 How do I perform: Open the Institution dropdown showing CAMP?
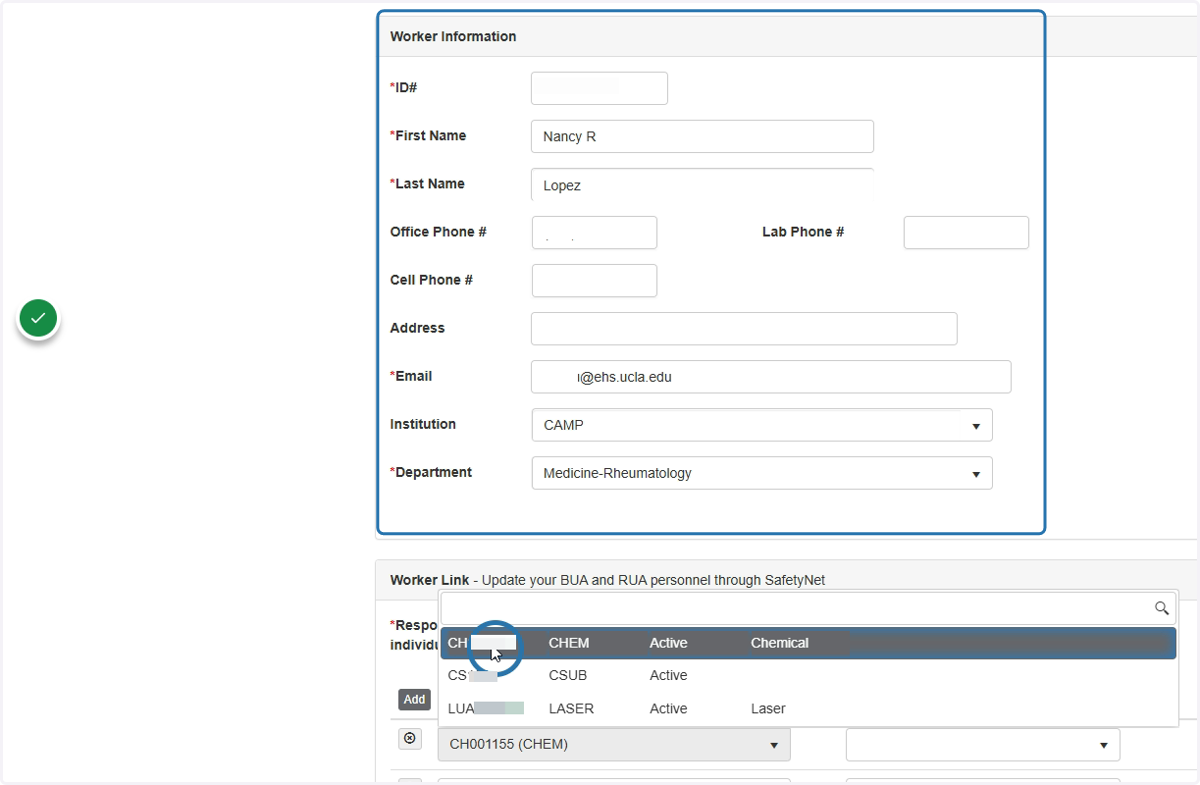click(762, 425)
